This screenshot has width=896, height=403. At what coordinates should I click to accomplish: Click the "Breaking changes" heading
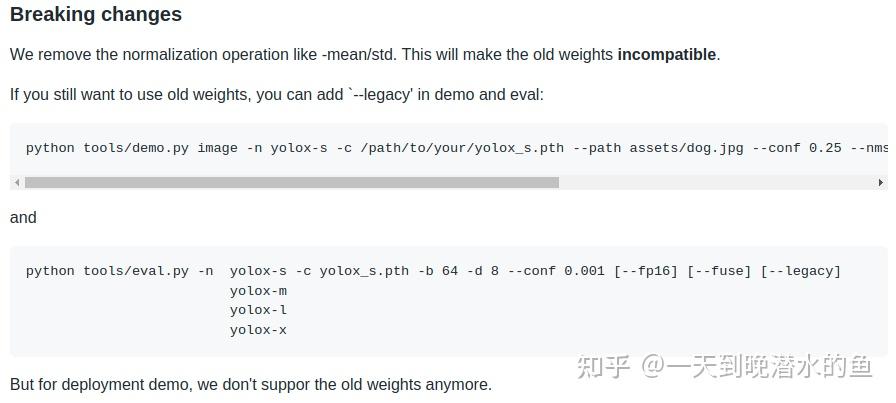pyautogui.click(x=96, y=14)
